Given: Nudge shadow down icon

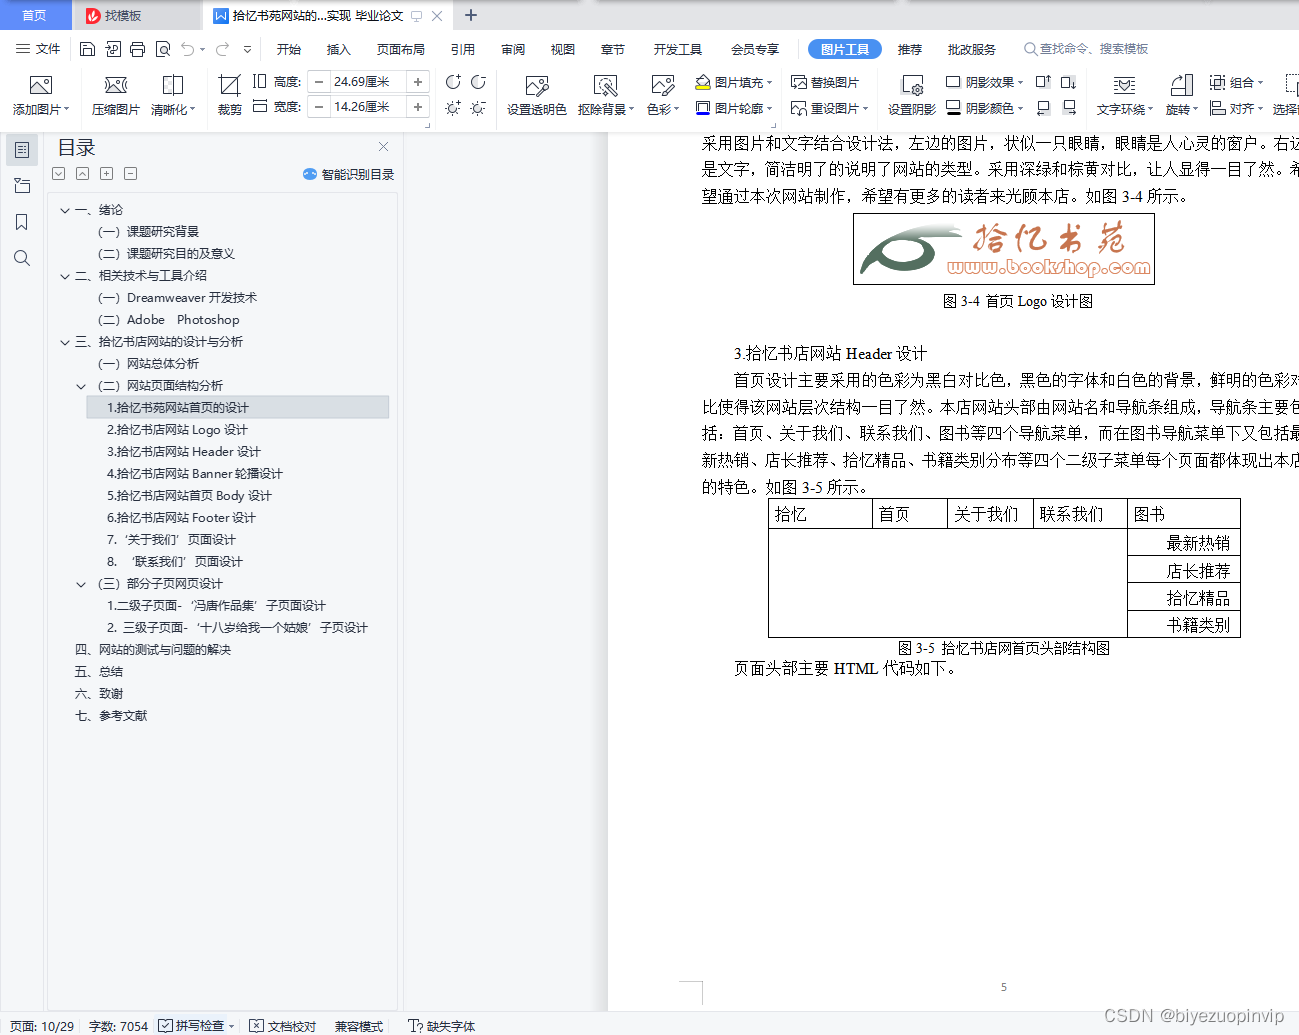Looking at the screenshot, I should (x=1068, y=82).
